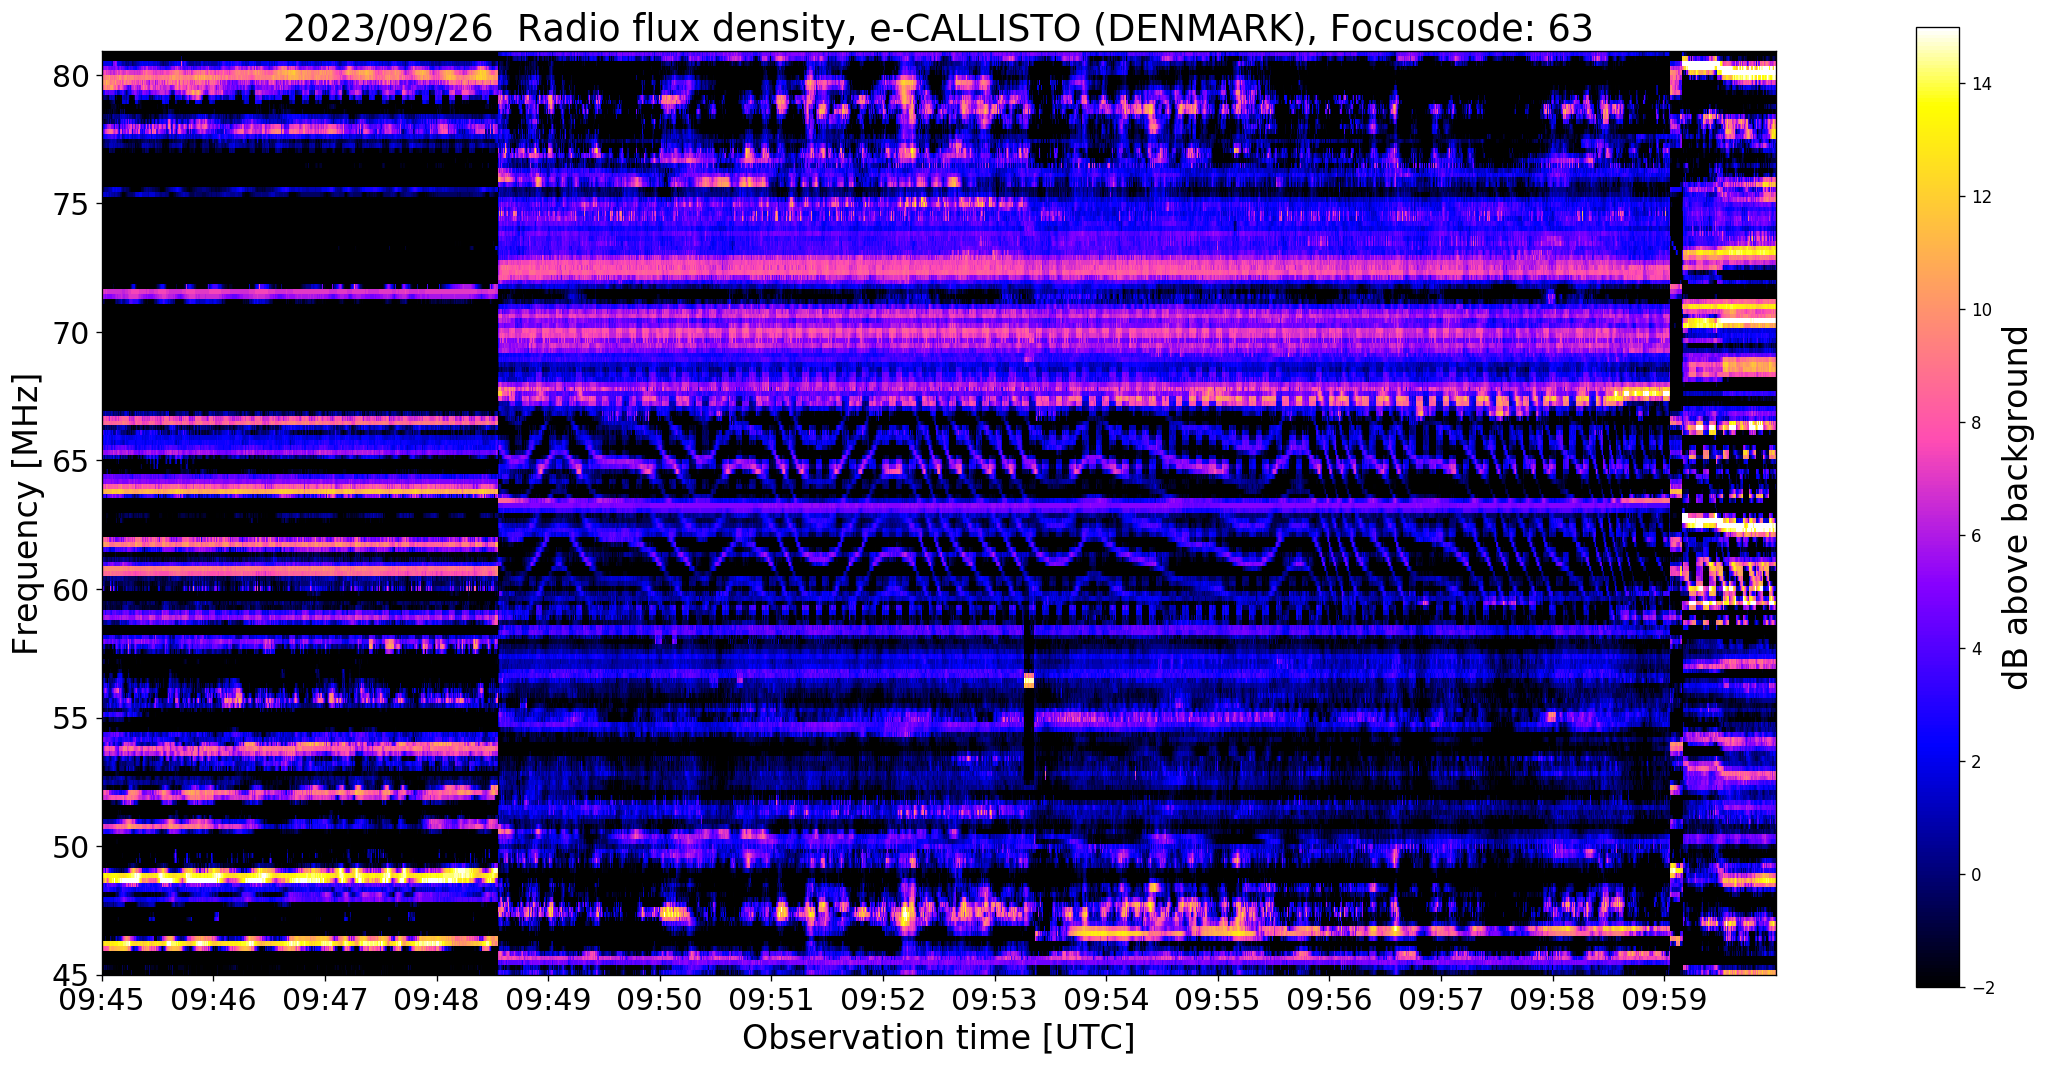Click the colorbar label 'dB above background'

click(x=2016, y=508)
